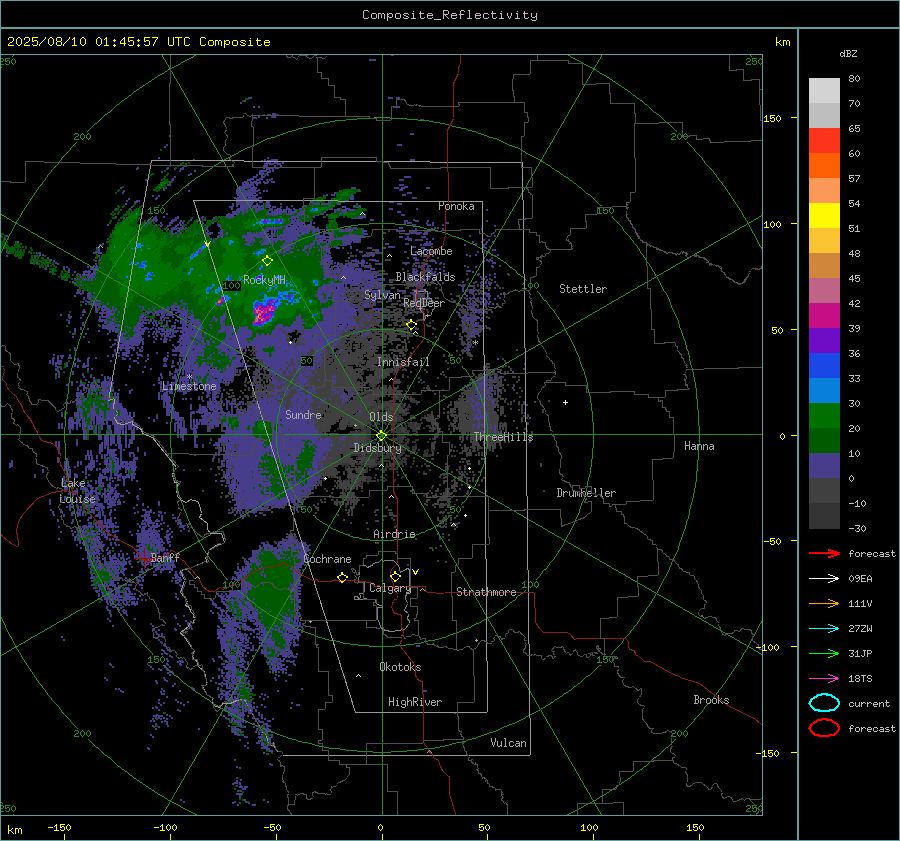Screen dimensions: 900x841
Task: Click the RedDeer city label
Action: point(424,303)
